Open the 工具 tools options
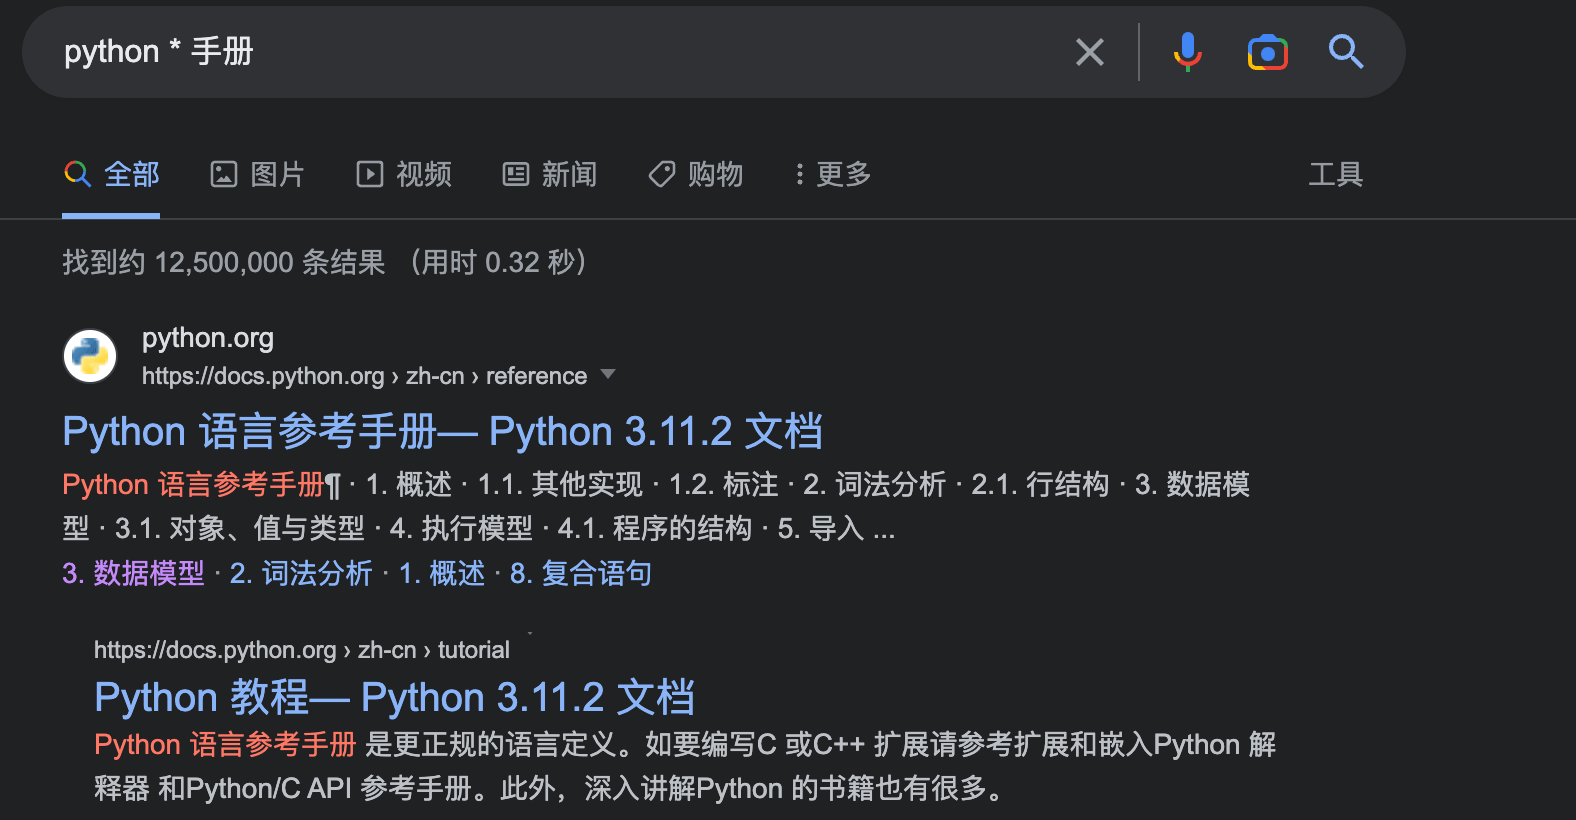1576x820 pixels. 1335,175
